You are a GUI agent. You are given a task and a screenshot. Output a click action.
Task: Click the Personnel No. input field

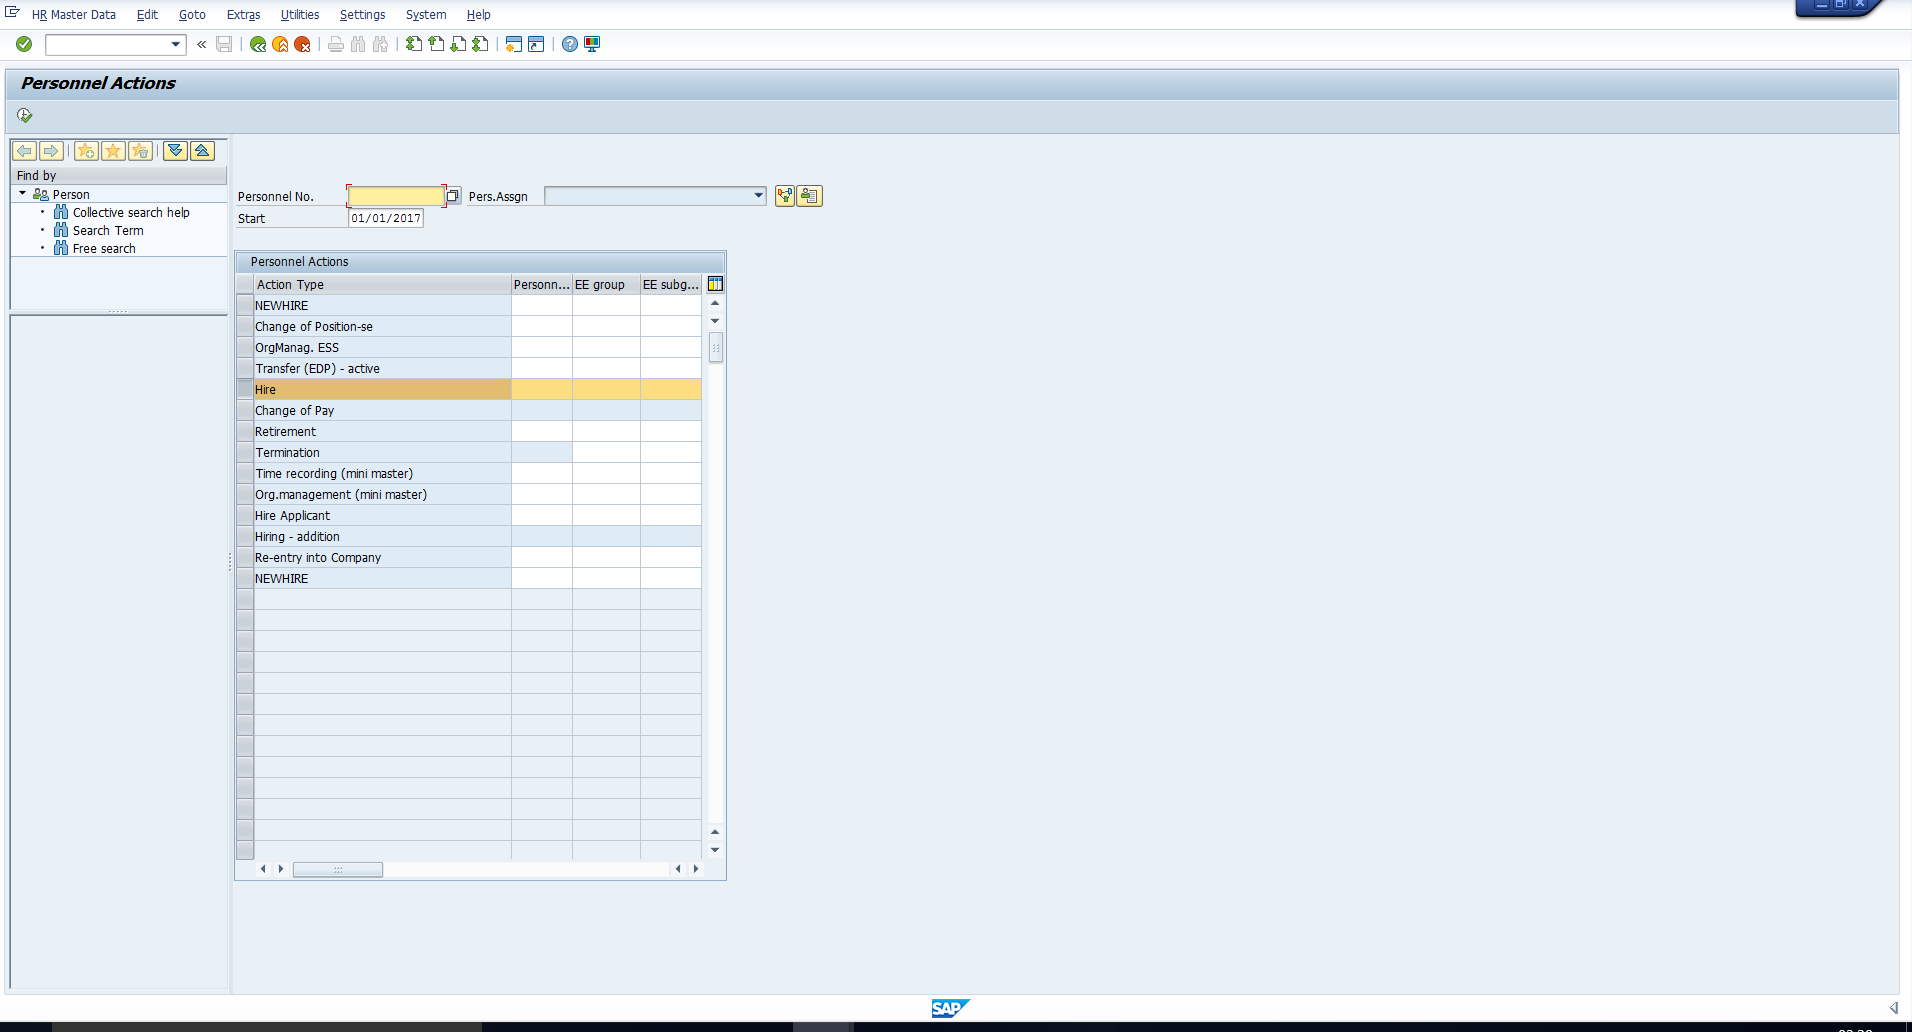pos(396,196)
